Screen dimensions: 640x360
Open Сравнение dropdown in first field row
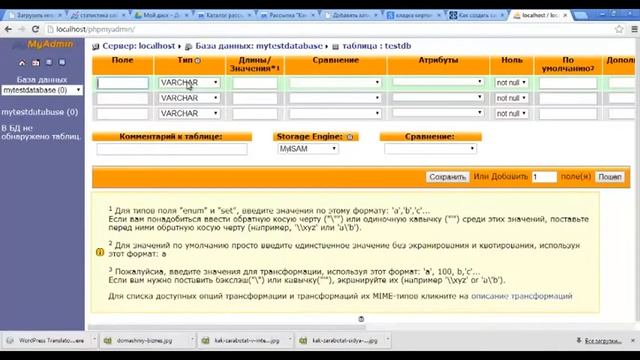pyautogui.click(x=335, y=82)
